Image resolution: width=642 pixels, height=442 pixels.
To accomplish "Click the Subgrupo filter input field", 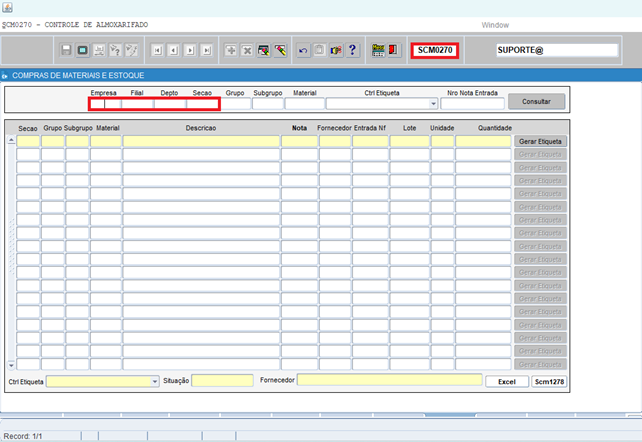I will (x=268, y=104).
